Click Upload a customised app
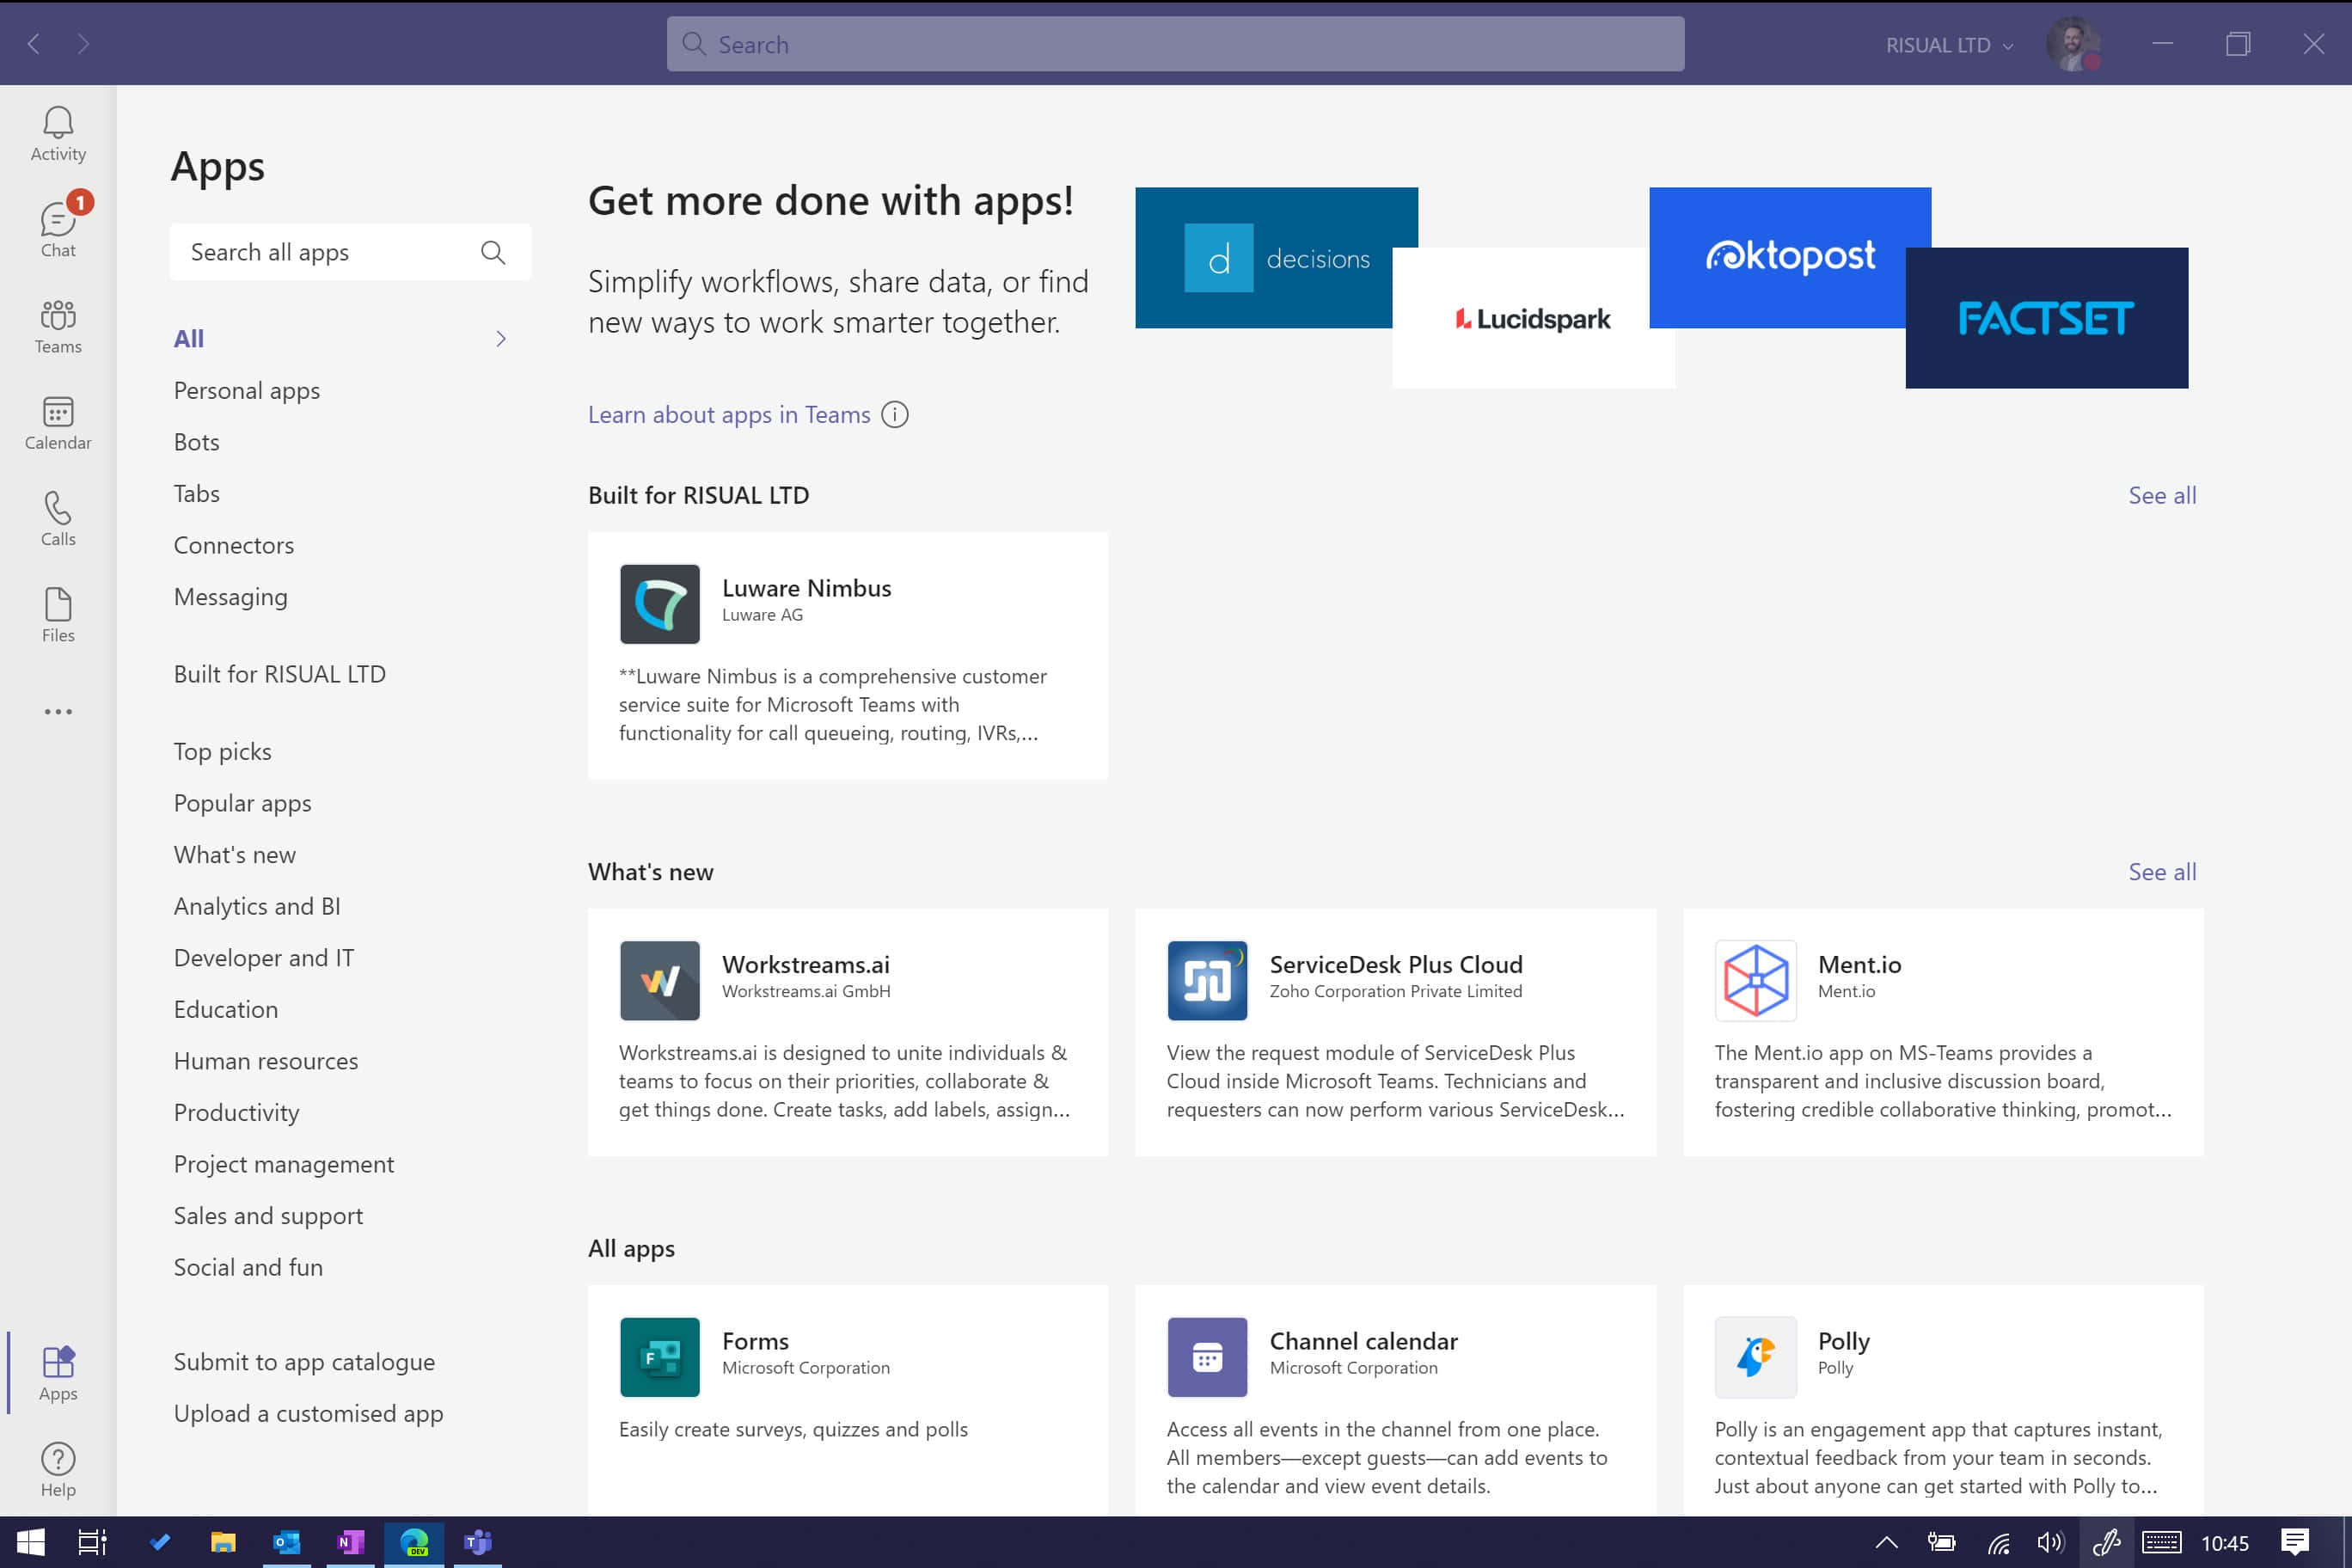Image resolution: width=2352 pixels, height=1568 pixels. point(308,1414)
